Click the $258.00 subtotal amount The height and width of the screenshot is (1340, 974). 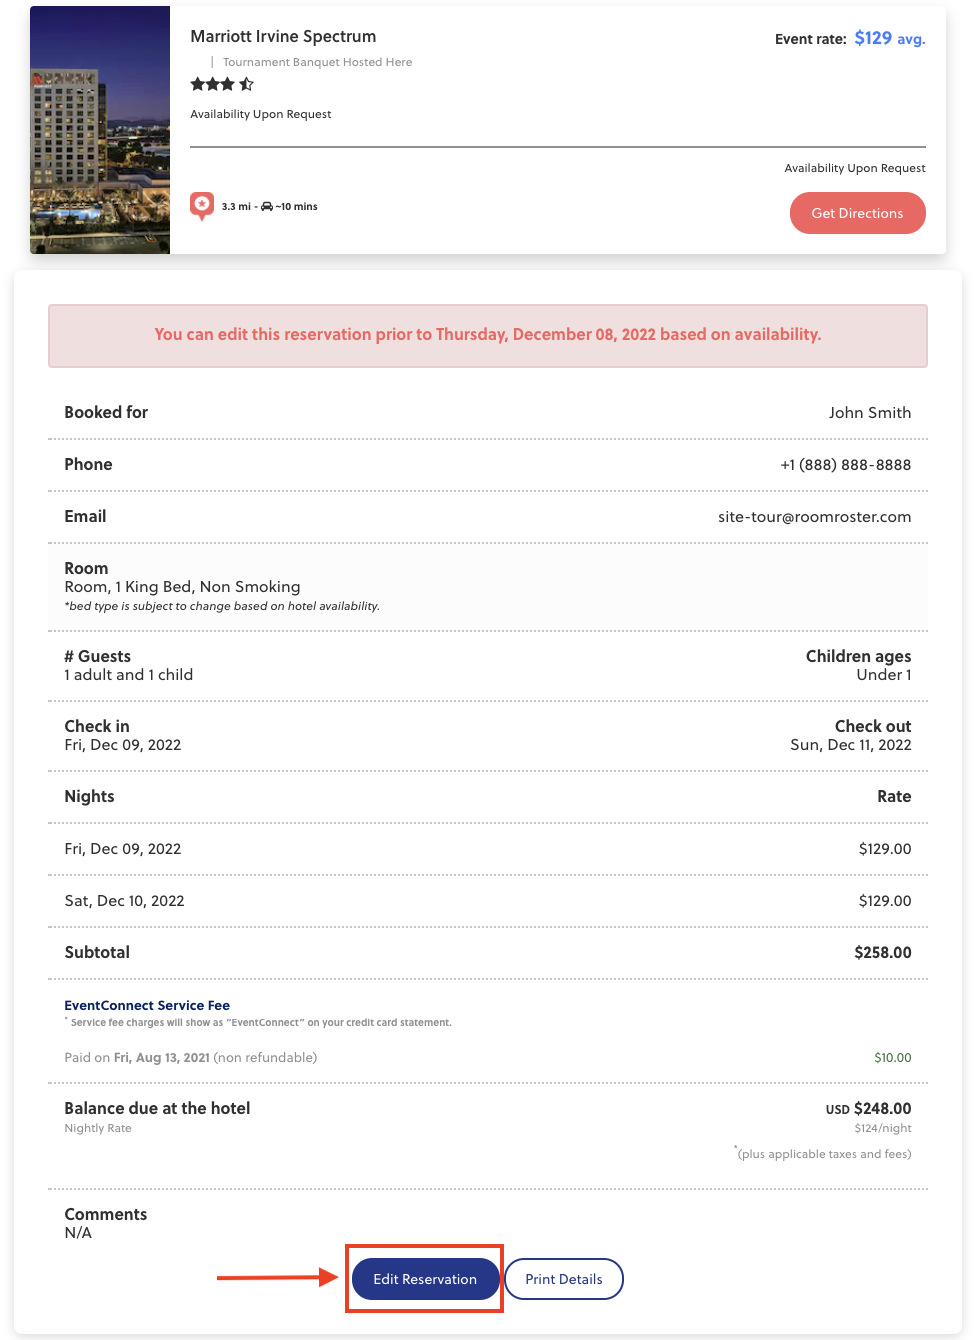882,952
